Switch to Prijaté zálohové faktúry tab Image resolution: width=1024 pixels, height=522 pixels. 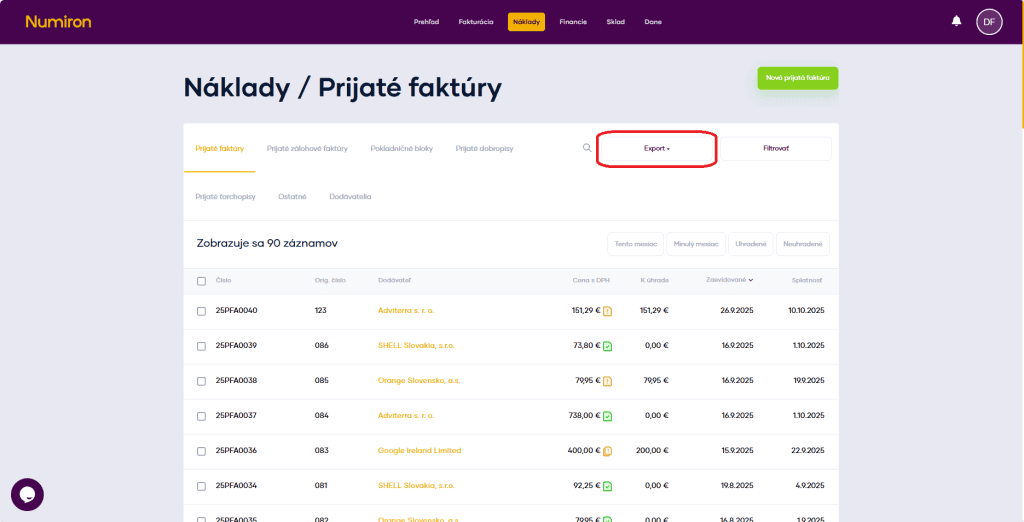(307, 149)
